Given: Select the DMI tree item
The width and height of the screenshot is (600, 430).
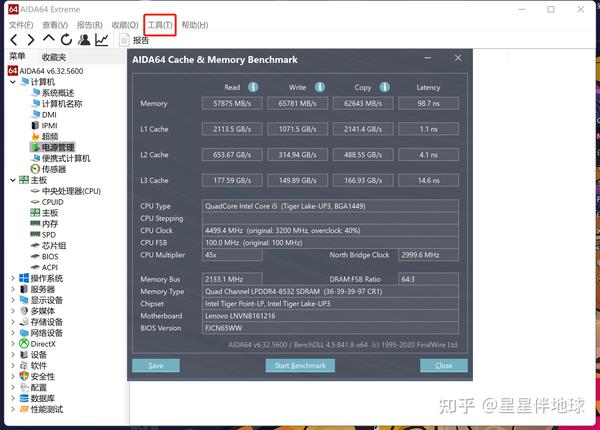Looking at the screenshot, I should pyautogui.click(x=49, y=115).
